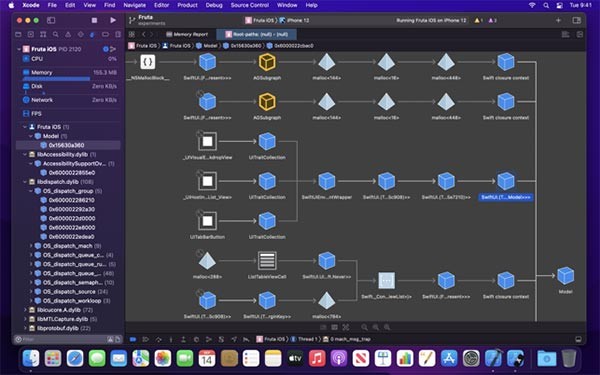Image resolution: width=600 pixels, height=375 pixels.
Task: Select the Memory gauge row
Action: click(70, 75)
